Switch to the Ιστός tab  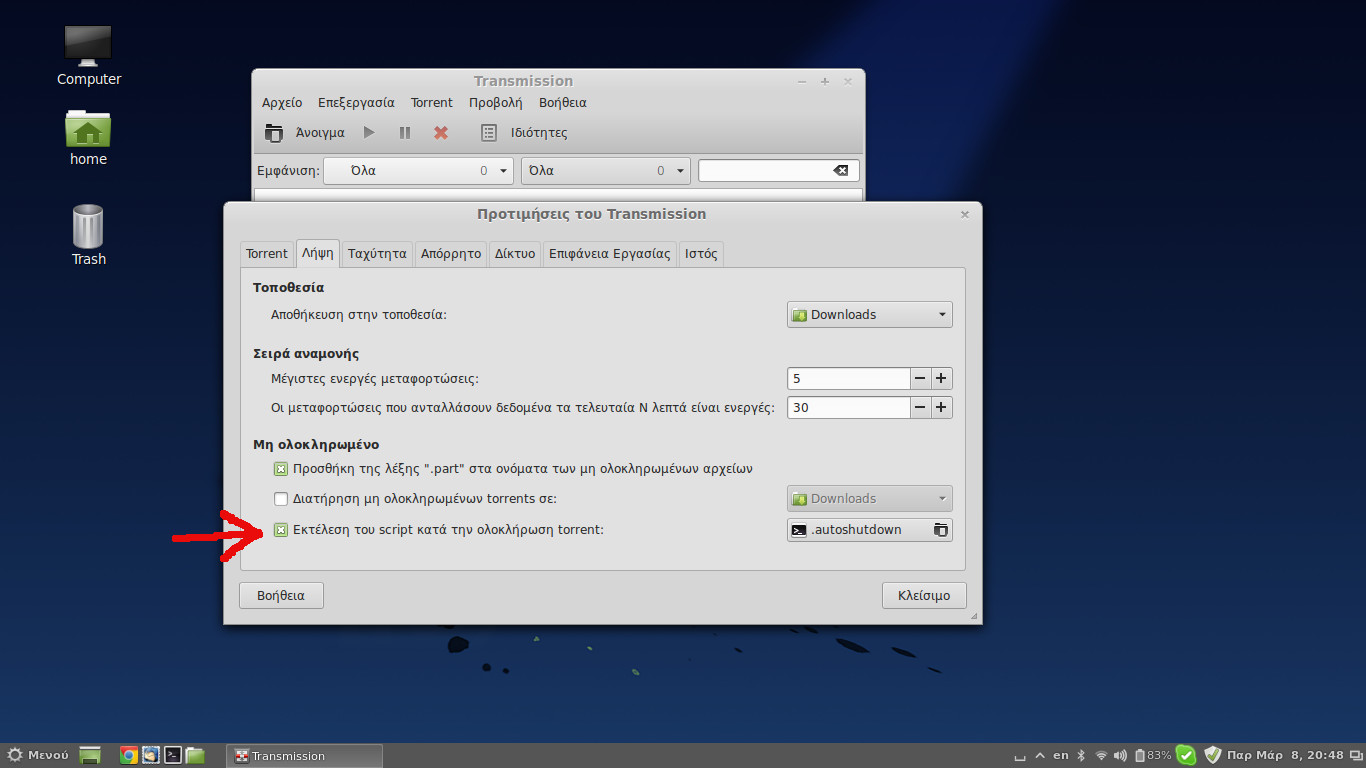(701, 254)
